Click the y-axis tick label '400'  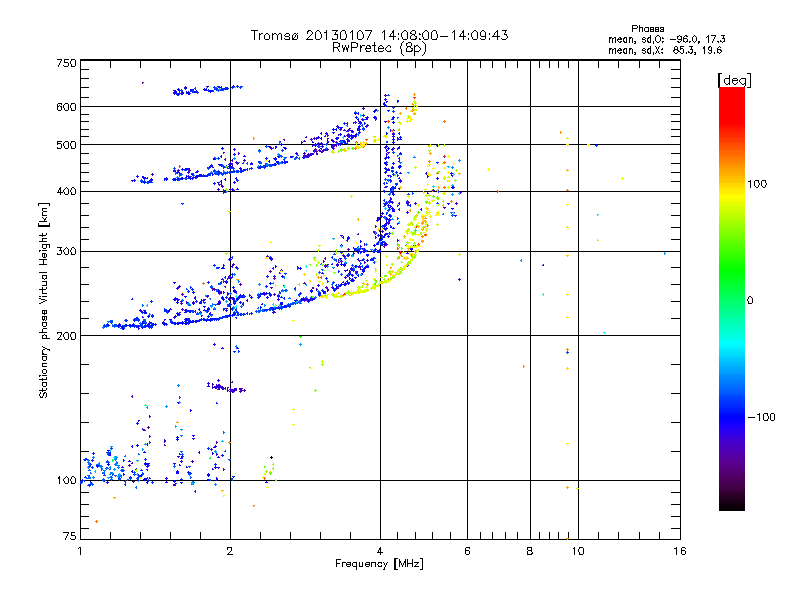(x=66, y=191)
